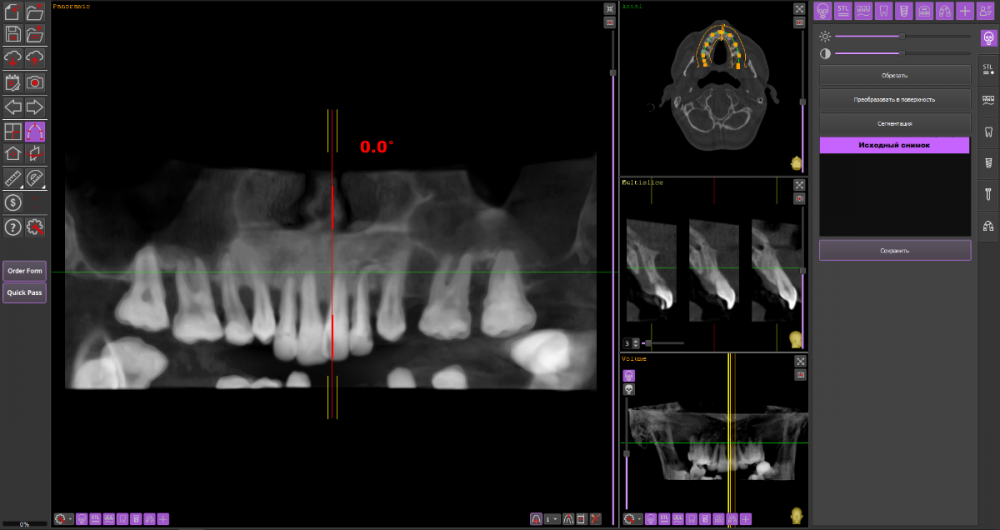The height and width of the screenshot is (530, 1000).
Task: Click the STL icon in top toolbar
Action: (843, 11)
